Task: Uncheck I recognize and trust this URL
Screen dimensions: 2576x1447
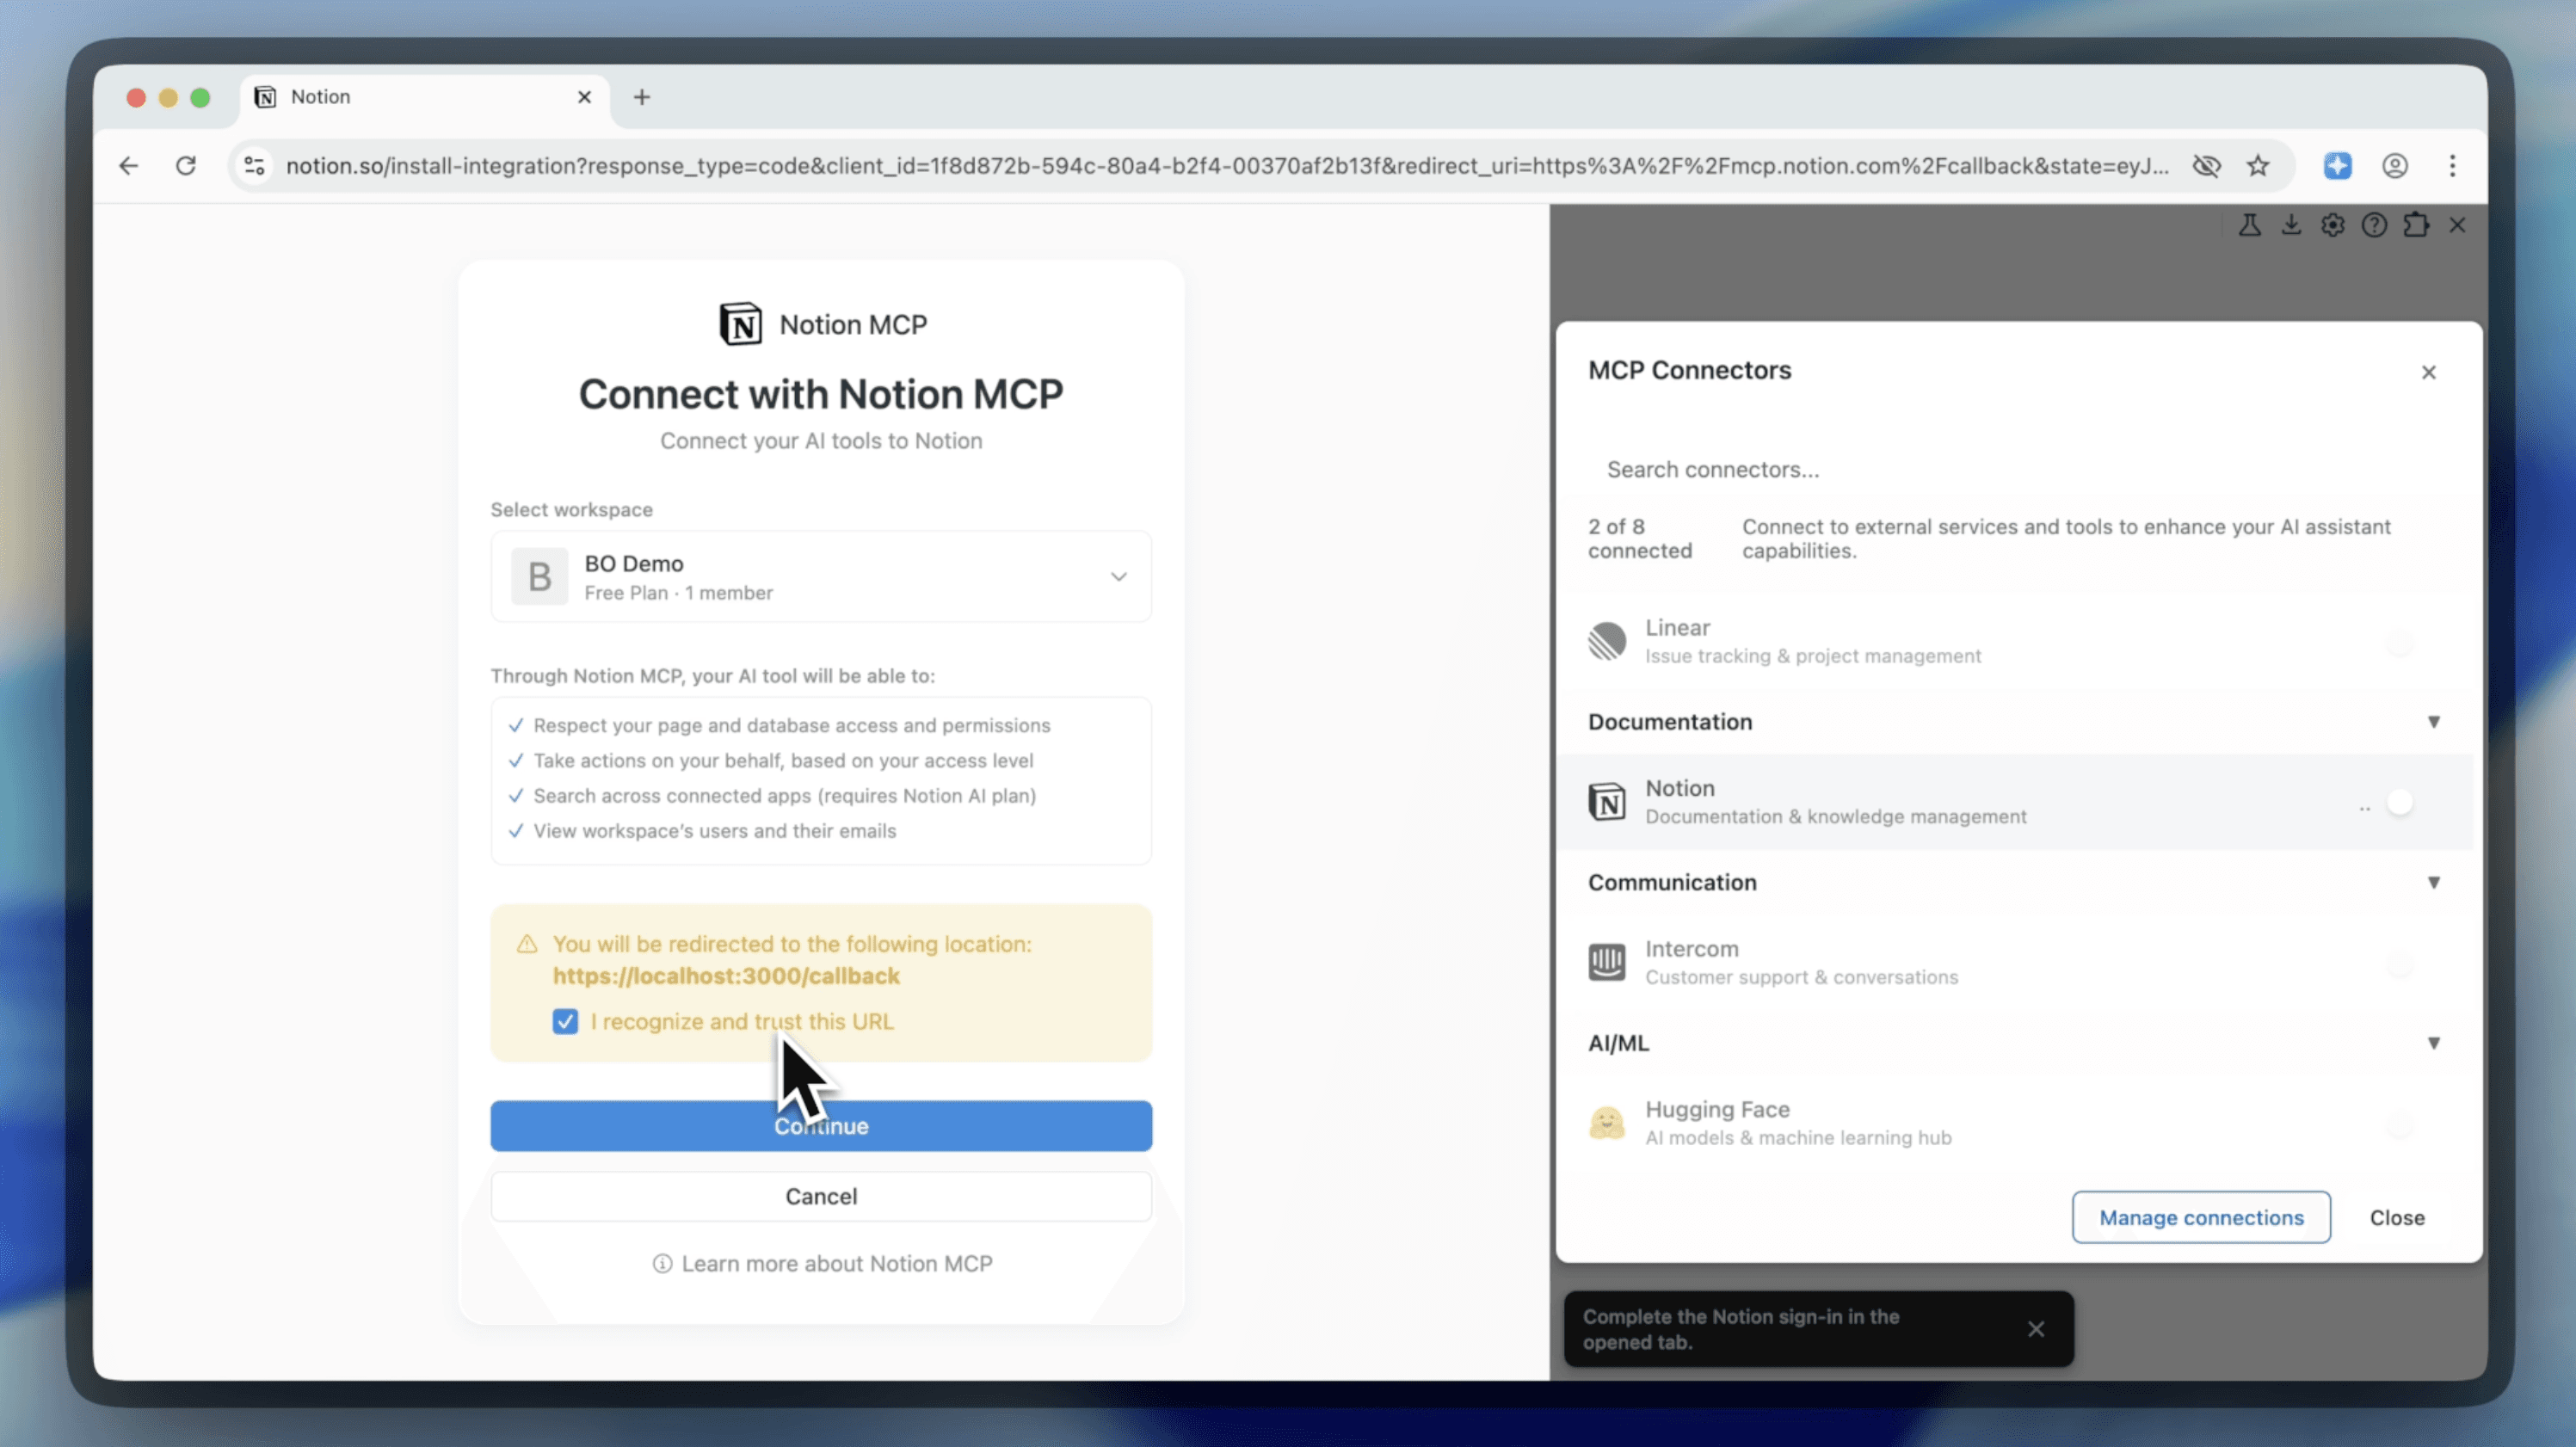Action: pos(565,1021)
